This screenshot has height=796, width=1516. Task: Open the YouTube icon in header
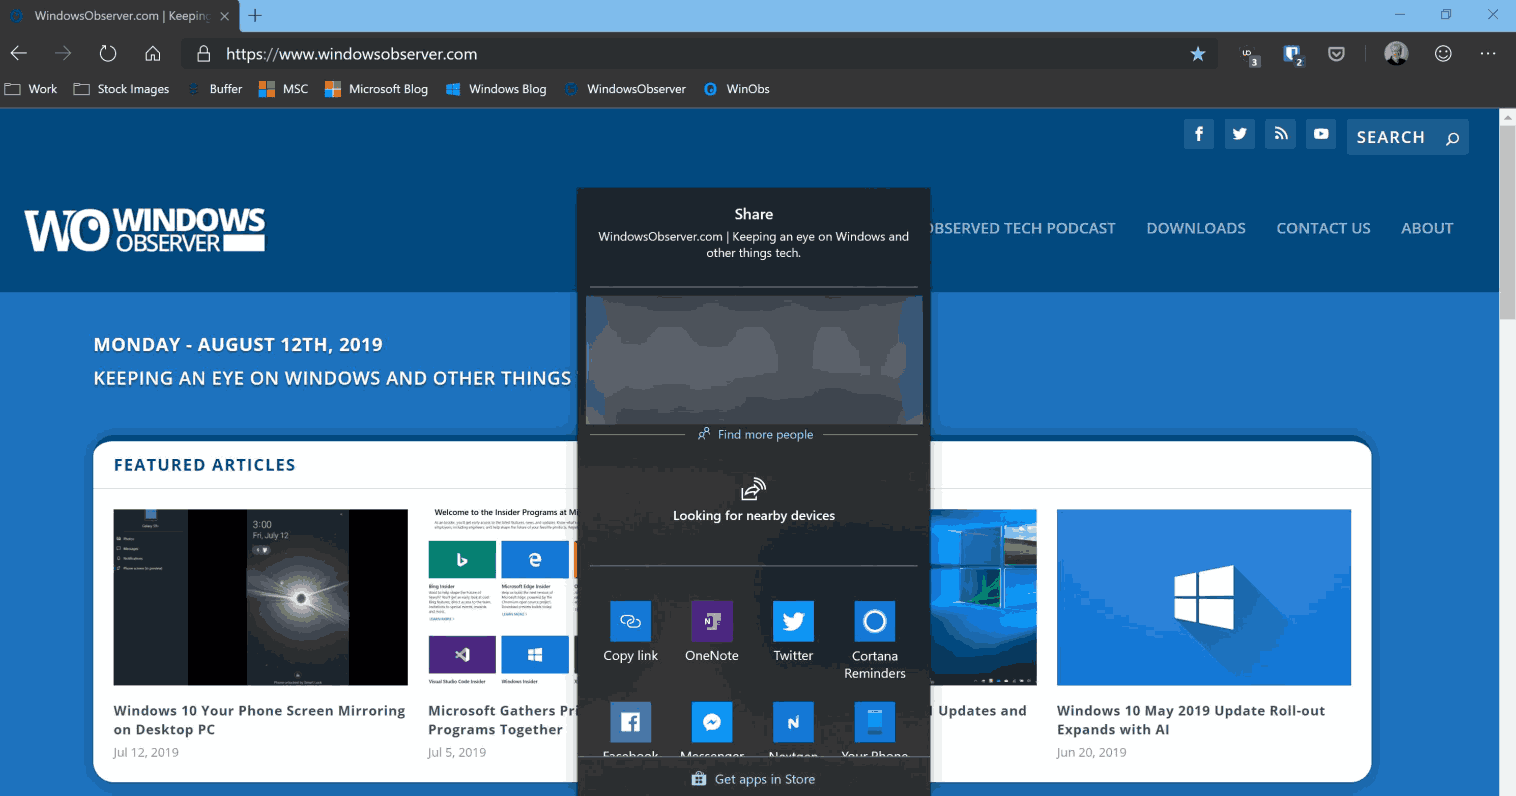[x=1321, y=134]
